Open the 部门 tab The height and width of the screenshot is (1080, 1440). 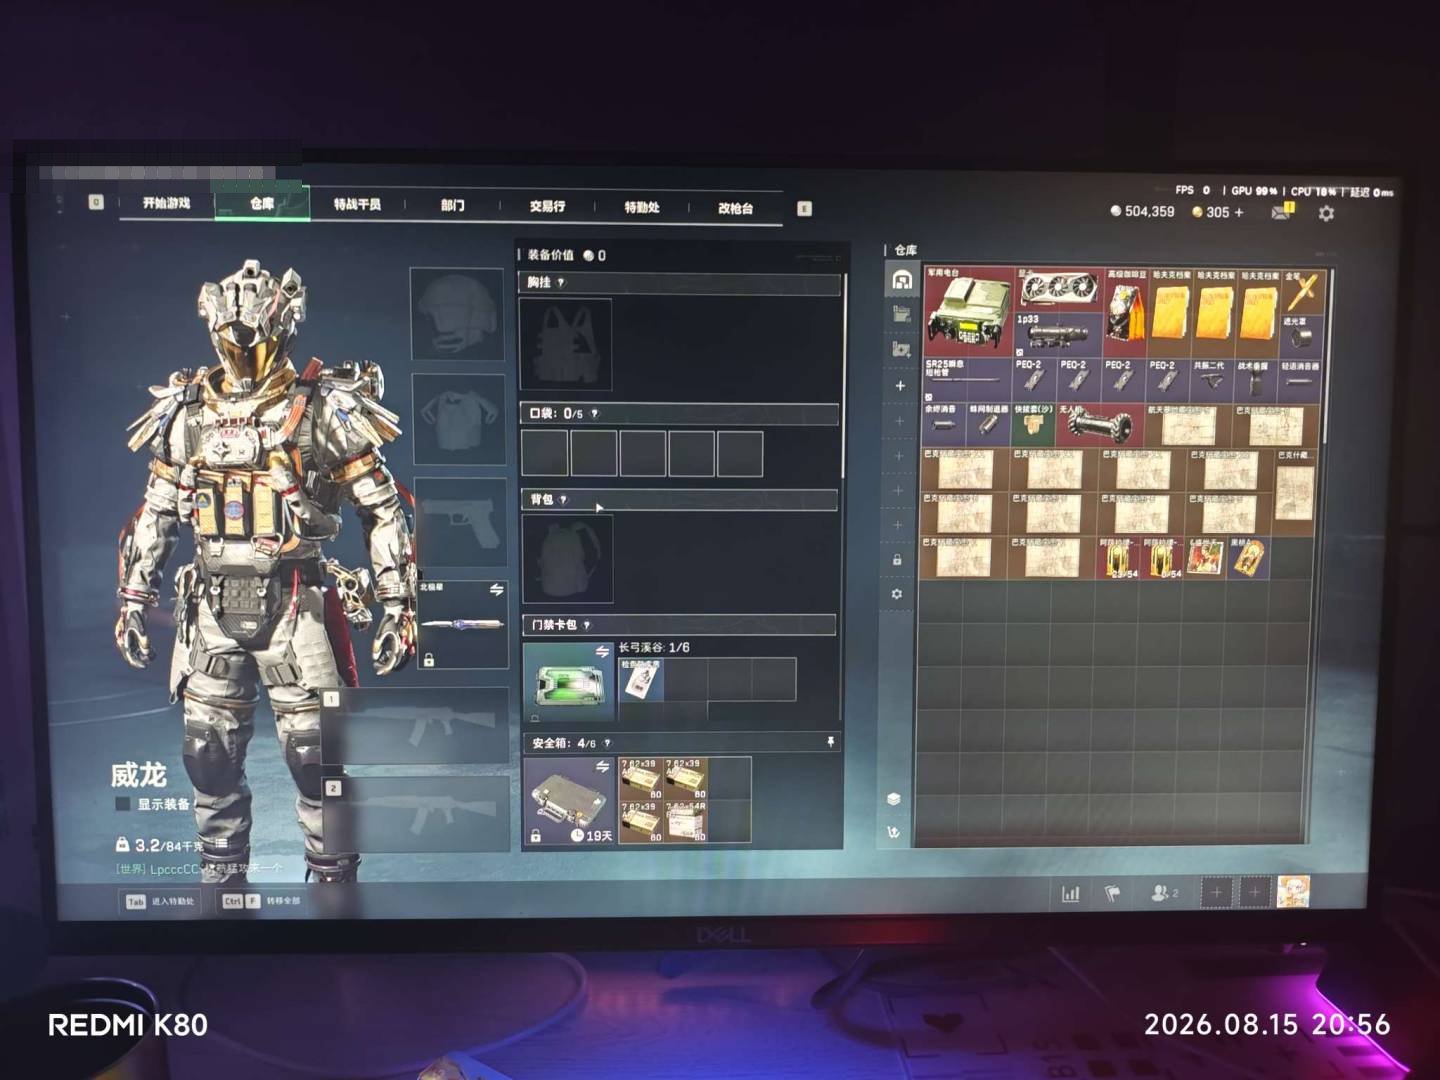tap(453, 206)
